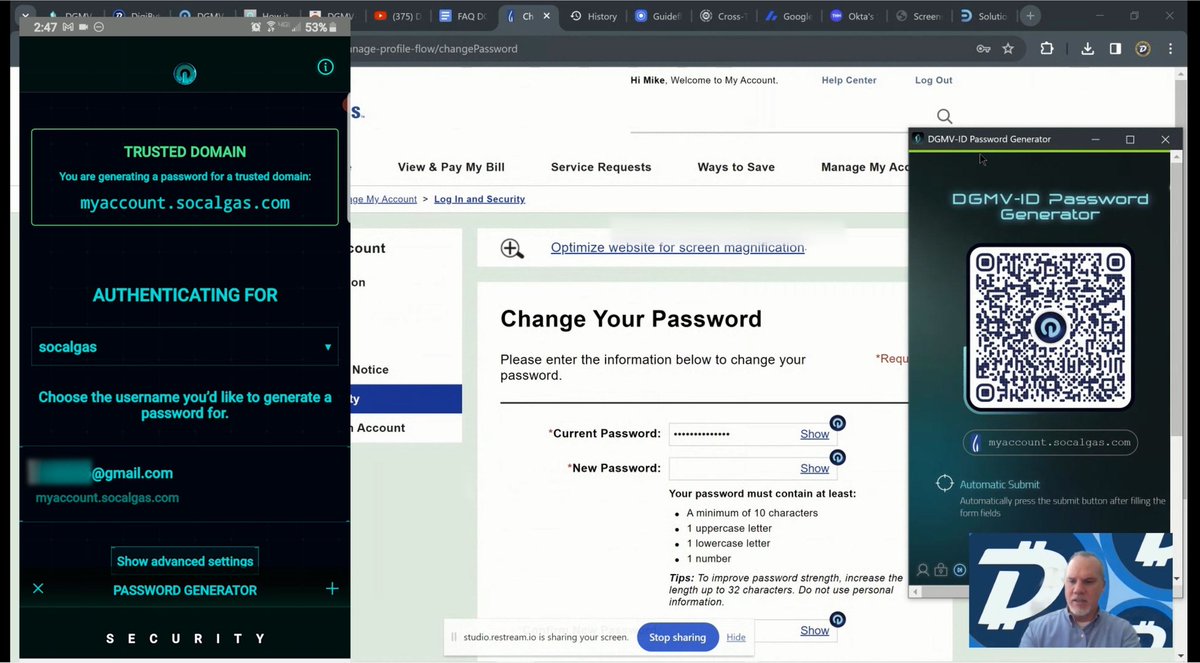Tap the myaccount.socalgas.com trusted domain text
This screenshot has height=663, width=1200.
tap(185, 203)
